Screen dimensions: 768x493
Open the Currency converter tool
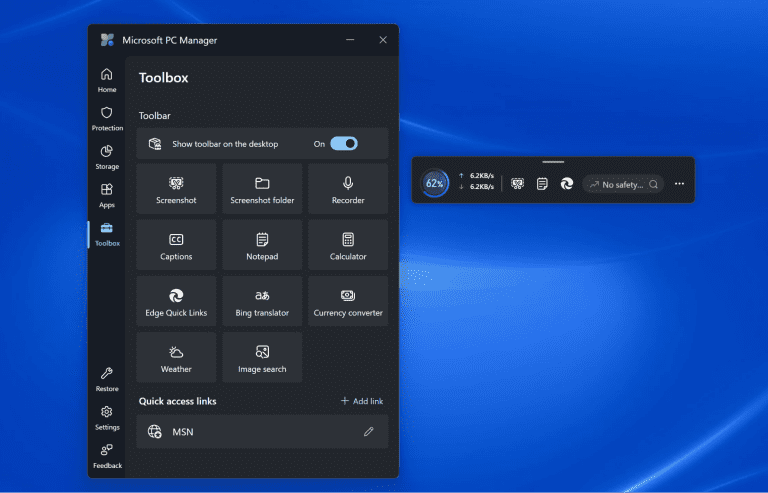[x=348, y=301]
